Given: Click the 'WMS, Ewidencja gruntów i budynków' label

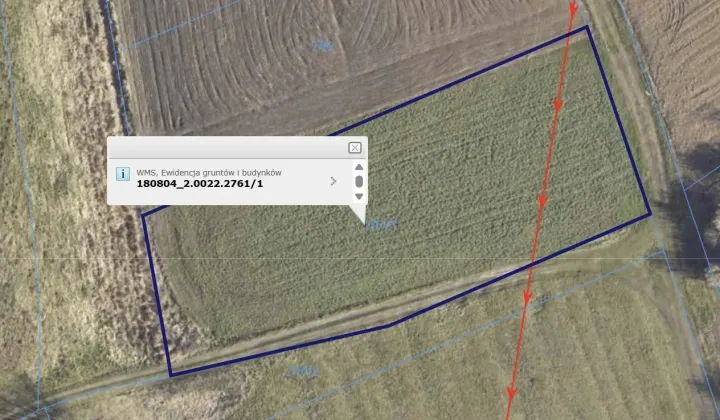Looking at the screenshot, I should click(x=209, y=173).
